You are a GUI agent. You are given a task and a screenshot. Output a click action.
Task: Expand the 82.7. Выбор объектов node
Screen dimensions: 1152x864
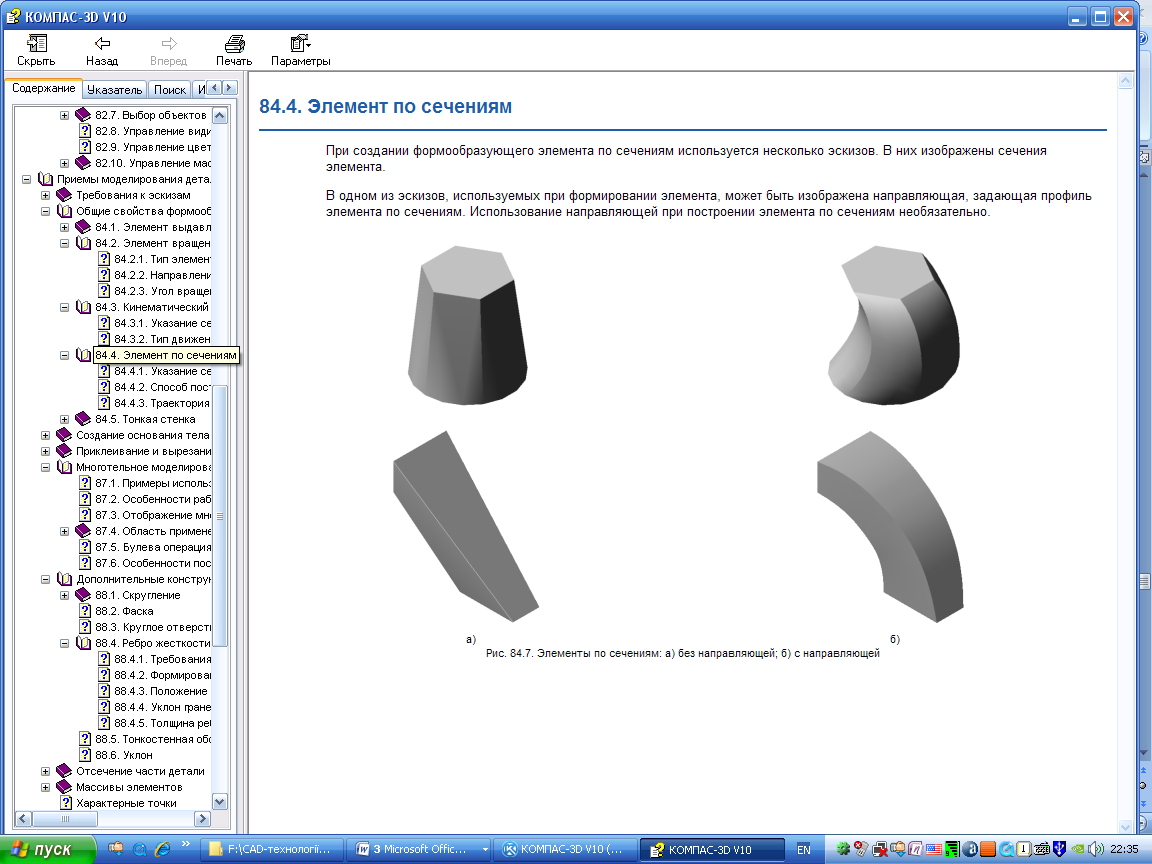(x=65, y=115)
